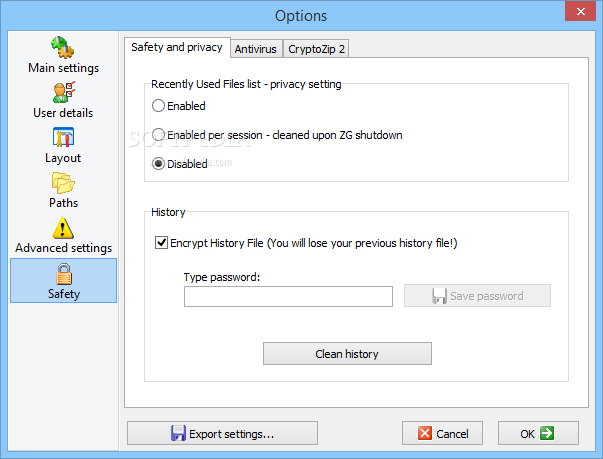Open User details person icon
603x459 pixels.
coord(64,92)
